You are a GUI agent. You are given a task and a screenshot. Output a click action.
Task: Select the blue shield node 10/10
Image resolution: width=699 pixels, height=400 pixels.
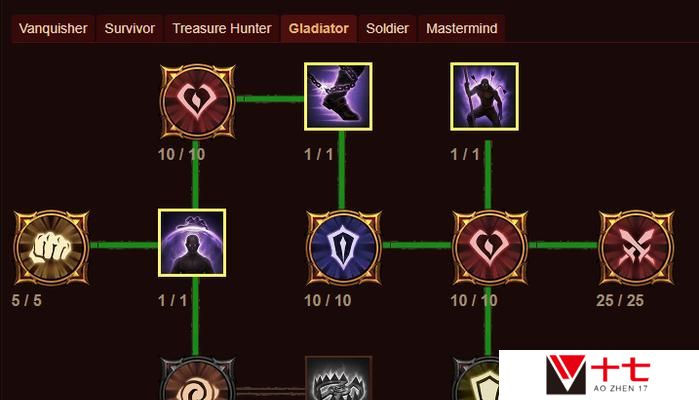tap(344, 247)
